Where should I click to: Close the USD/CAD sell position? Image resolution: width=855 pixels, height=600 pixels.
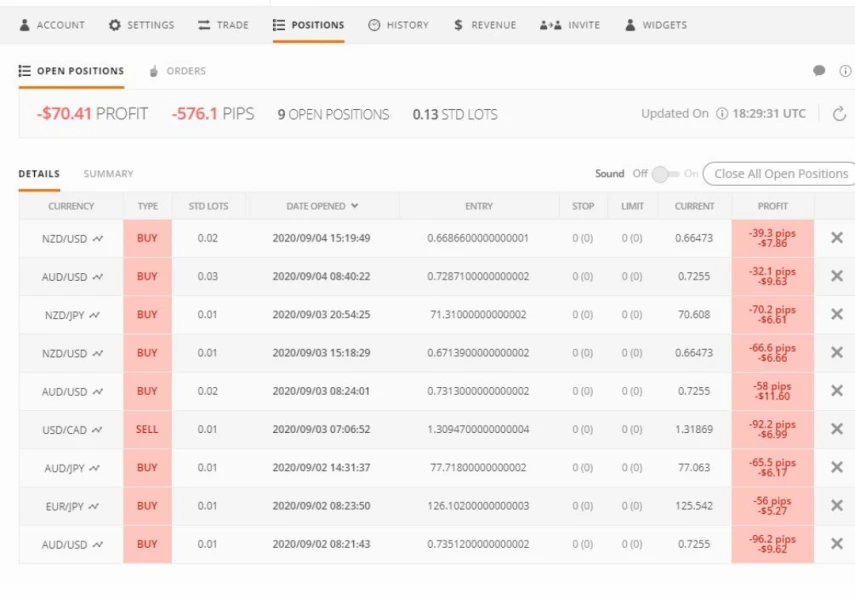point(837,429)
